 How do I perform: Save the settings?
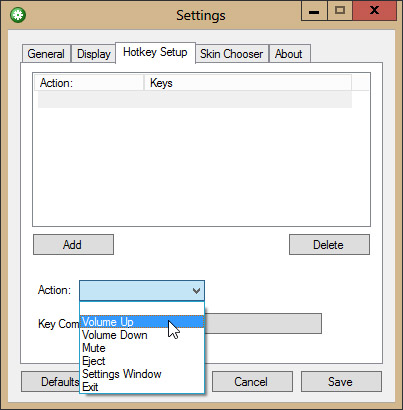tap(341, 382)
